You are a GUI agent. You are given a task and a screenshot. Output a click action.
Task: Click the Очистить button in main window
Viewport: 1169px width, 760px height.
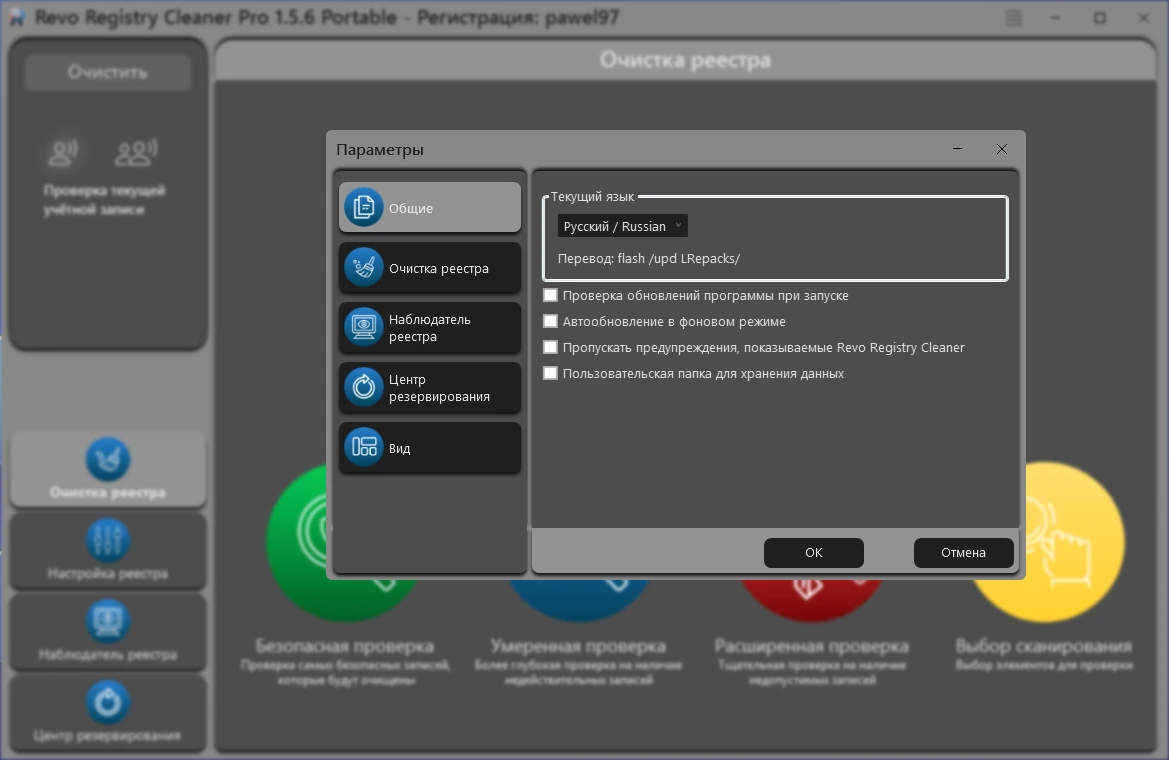coord(108,72)
